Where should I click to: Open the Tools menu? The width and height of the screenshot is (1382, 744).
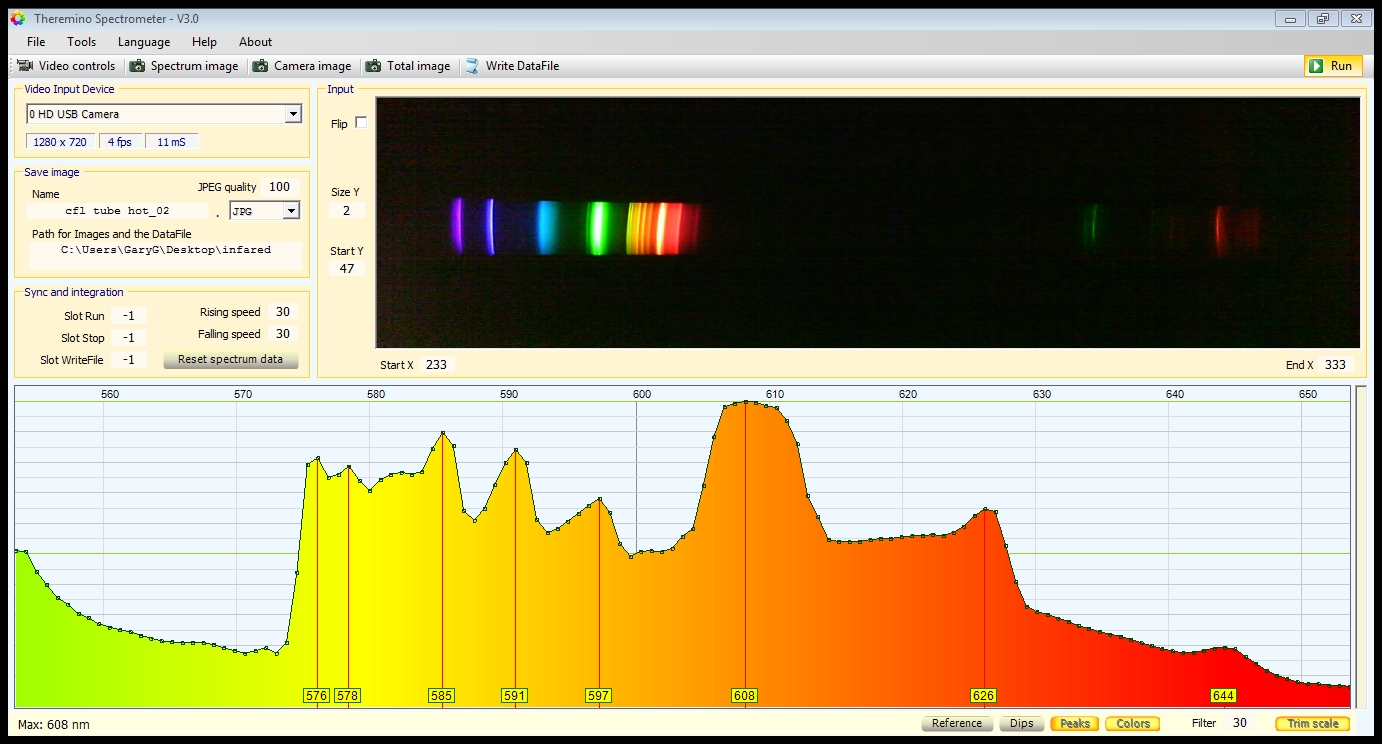click(82, 42)
